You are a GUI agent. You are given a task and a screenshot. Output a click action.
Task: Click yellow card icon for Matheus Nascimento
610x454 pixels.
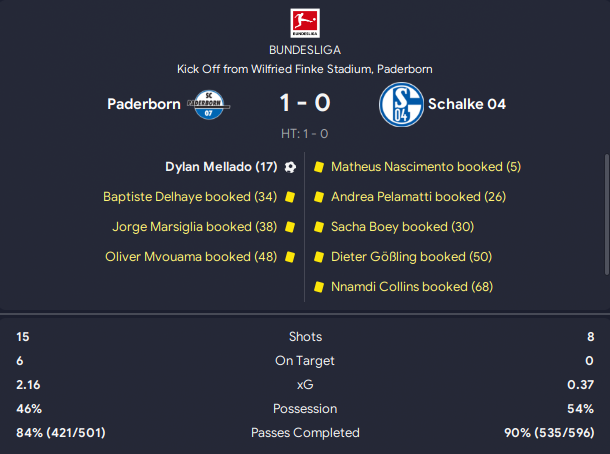click(319, 167)
